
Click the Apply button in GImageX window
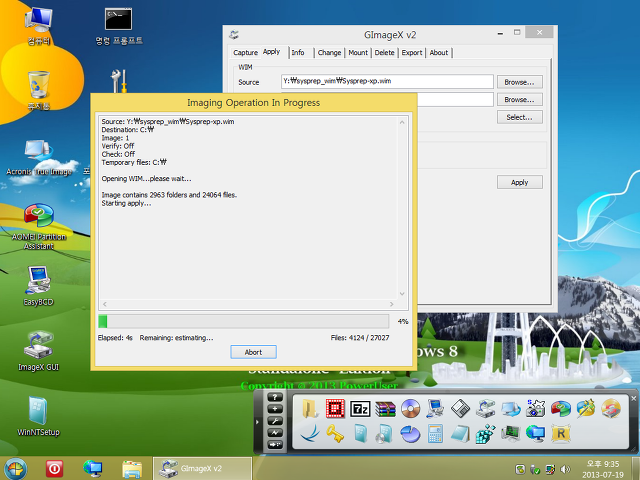[x=520, y=182]
